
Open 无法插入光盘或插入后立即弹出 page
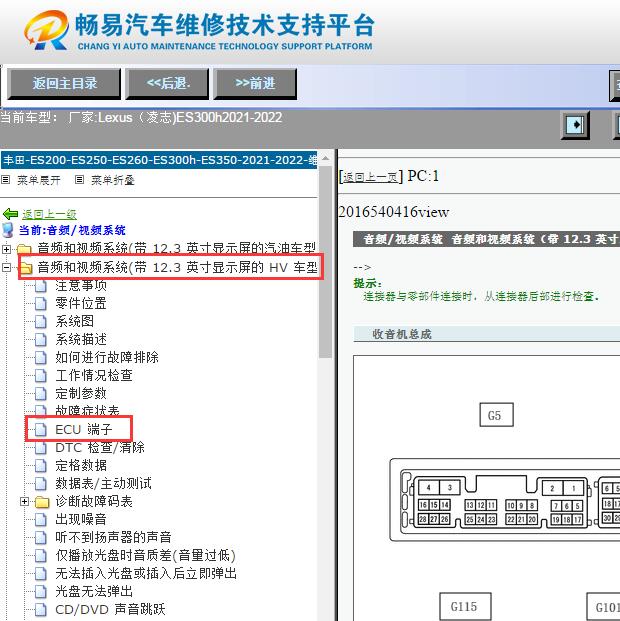(146, 573)
